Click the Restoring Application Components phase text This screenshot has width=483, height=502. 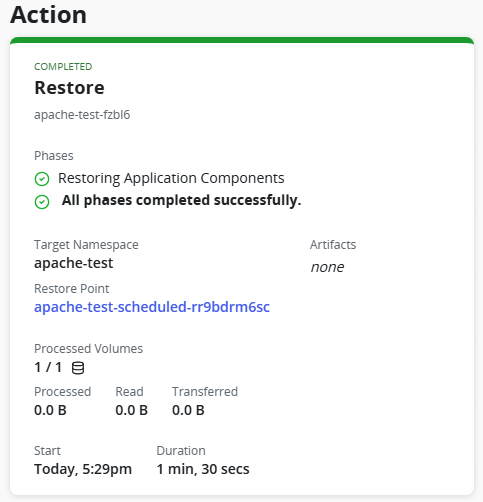pos(171,178)
